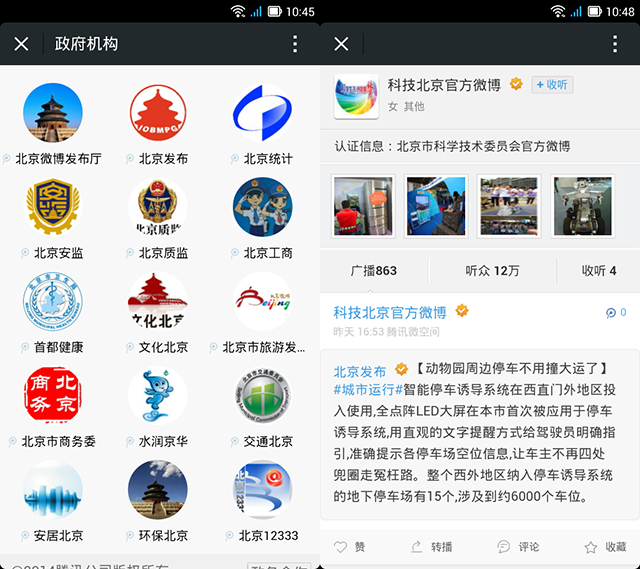Select the 北京安监 badge icon
640x569 pixels.
pos(53,207)
